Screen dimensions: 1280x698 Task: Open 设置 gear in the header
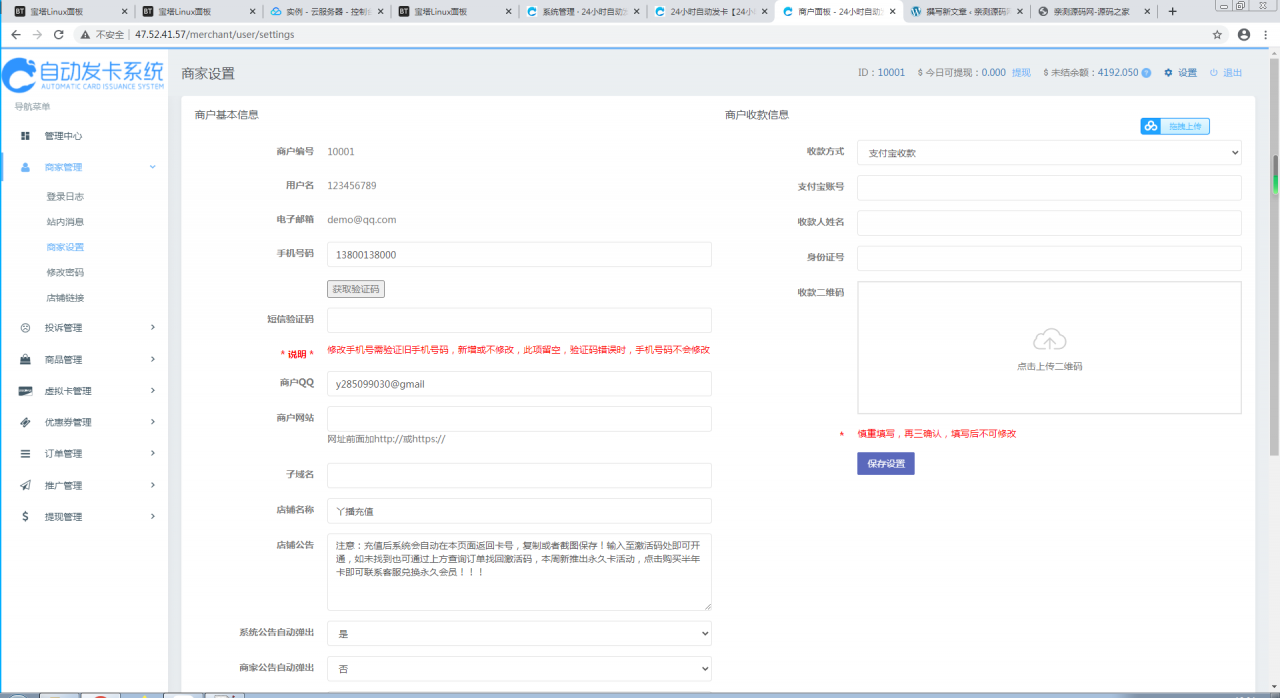pos(1180,73)
